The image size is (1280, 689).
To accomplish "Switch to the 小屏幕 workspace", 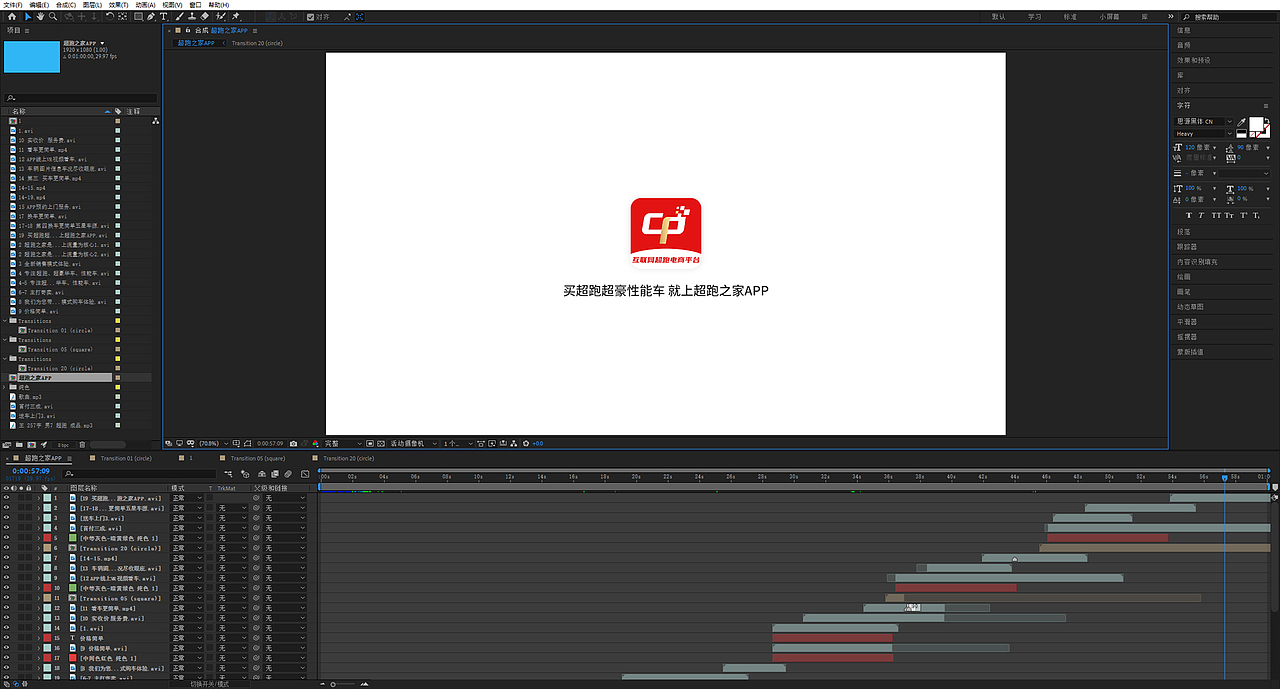I will [1110, 17].
